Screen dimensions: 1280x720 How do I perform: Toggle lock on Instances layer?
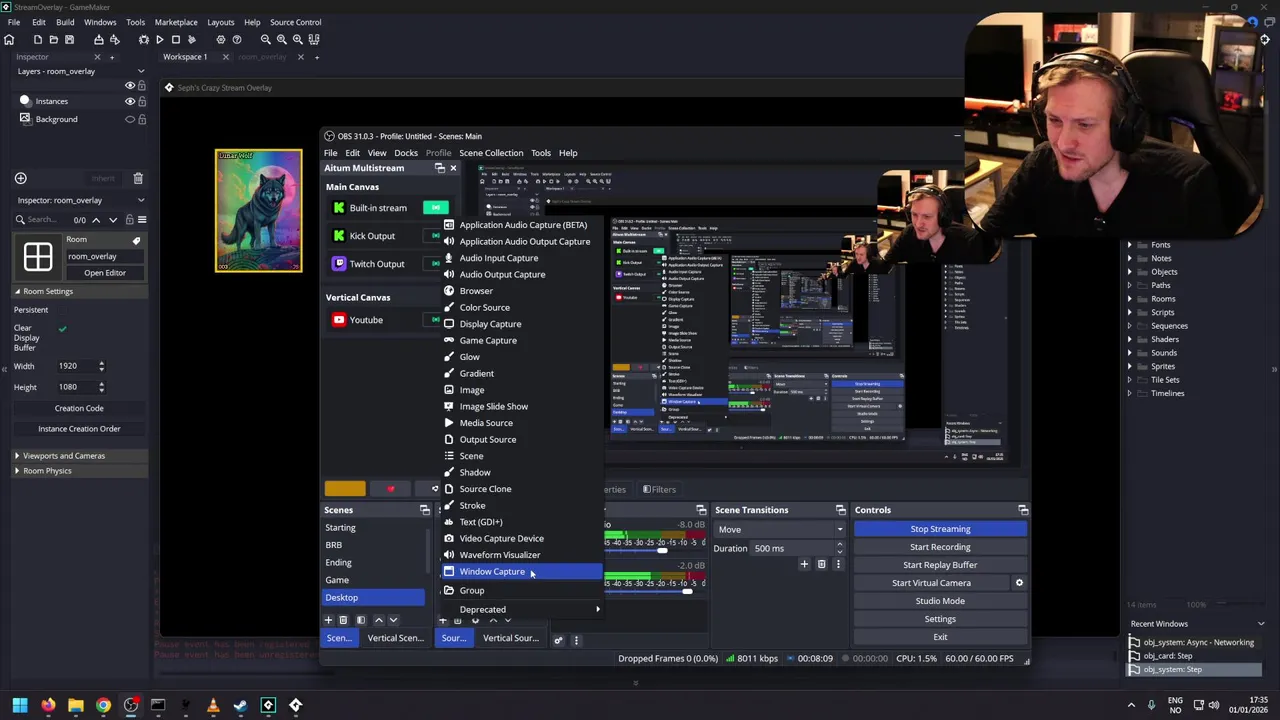142,101
